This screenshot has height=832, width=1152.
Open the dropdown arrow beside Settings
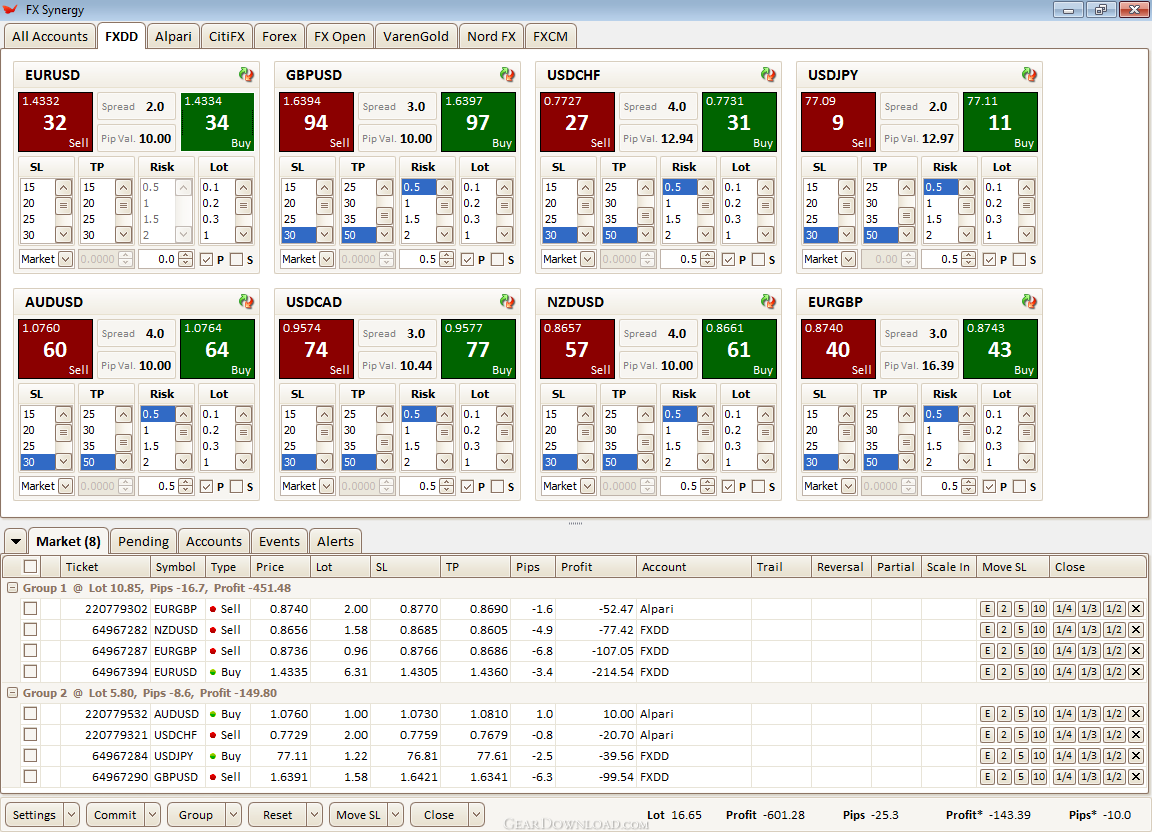tap(72, 814)
